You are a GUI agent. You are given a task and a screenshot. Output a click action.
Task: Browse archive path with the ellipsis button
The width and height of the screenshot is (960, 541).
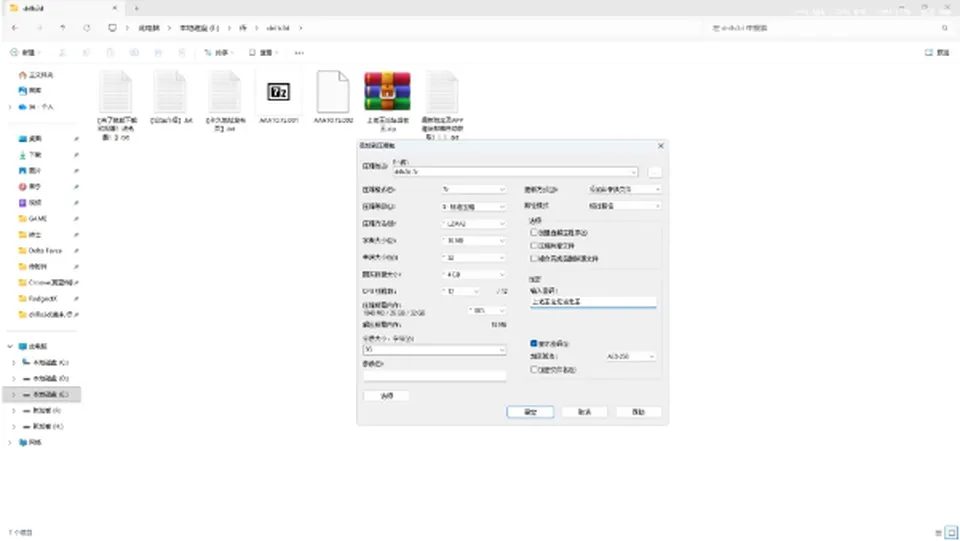[654, 172]
